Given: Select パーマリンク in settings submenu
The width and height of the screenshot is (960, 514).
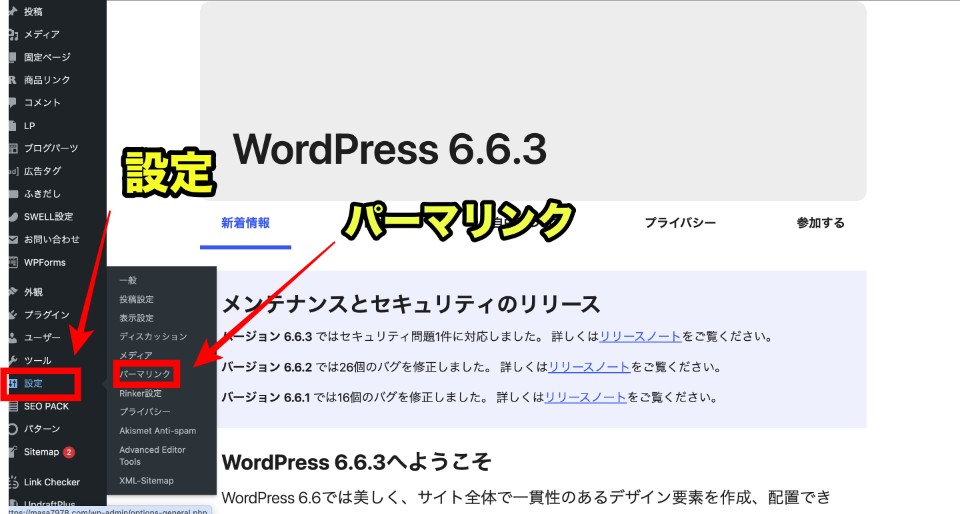Looking at the screenshot, I should click(145, 374).
